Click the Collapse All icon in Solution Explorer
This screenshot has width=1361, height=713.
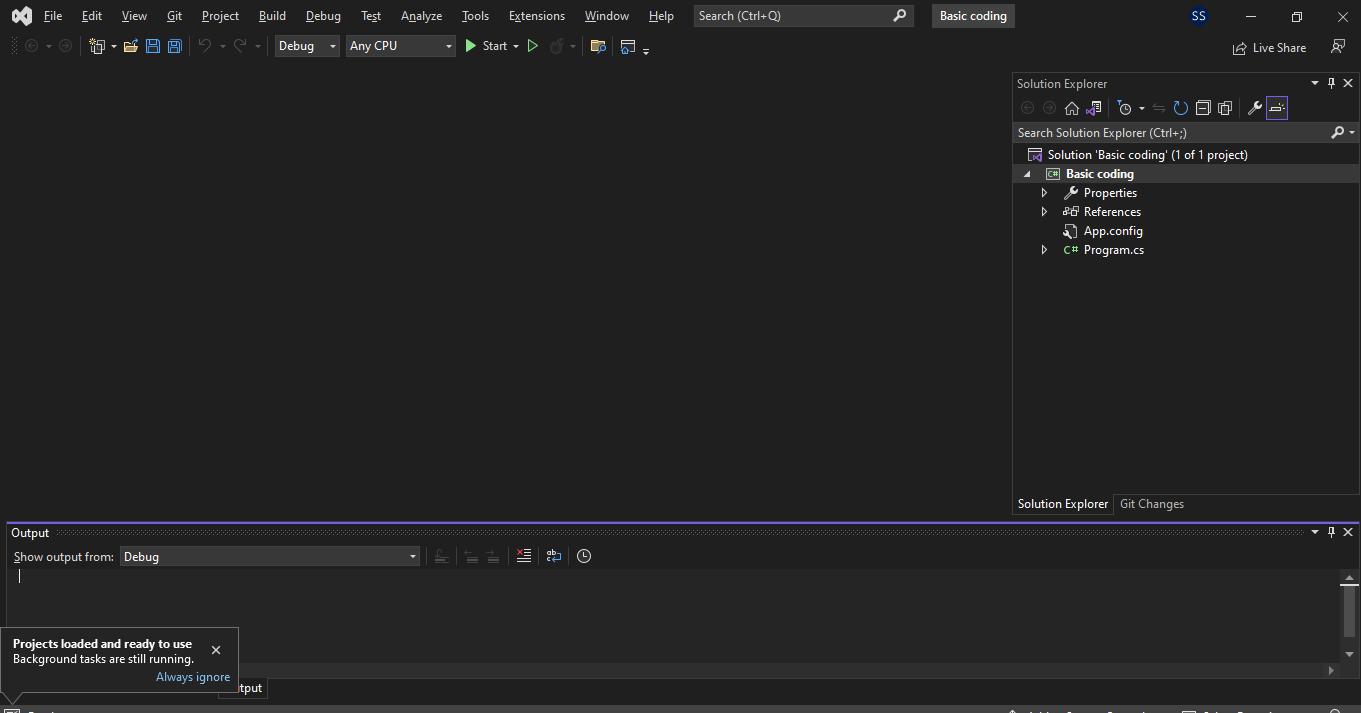[x=1203, y=108]
